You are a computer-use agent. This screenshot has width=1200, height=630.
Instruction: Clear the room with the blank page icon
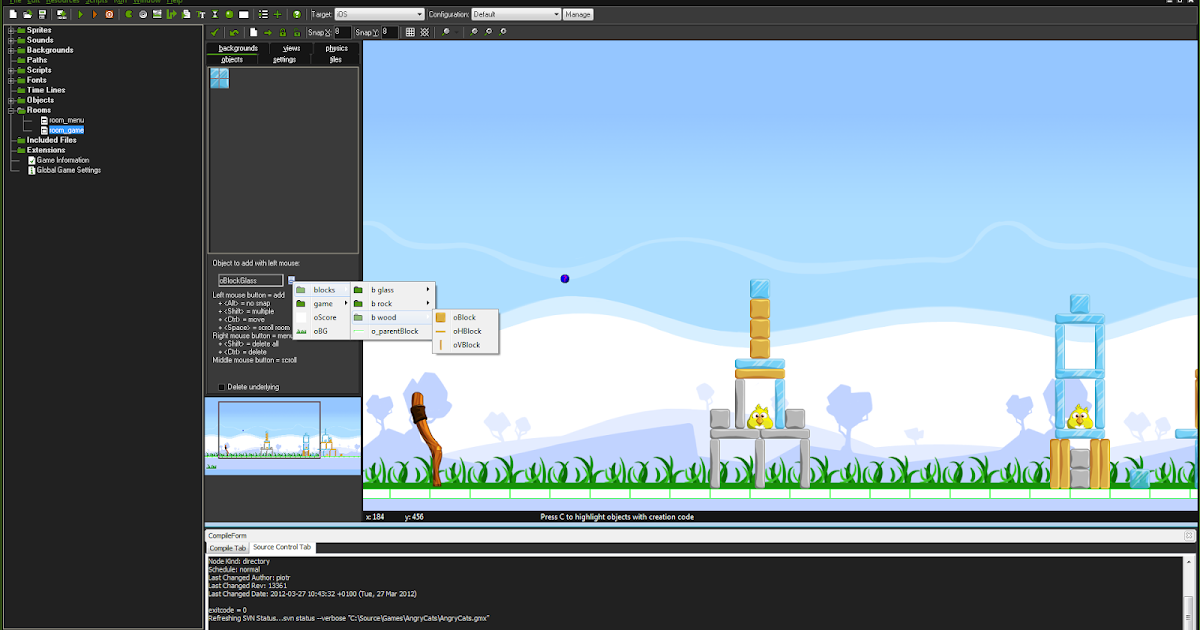click(x=254, y=33)
